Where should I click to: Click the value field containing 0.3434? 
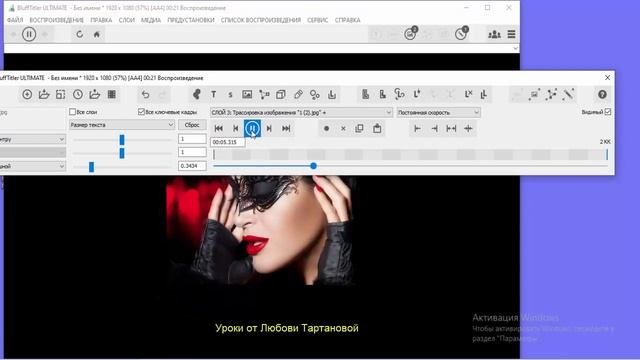point(192,166)
